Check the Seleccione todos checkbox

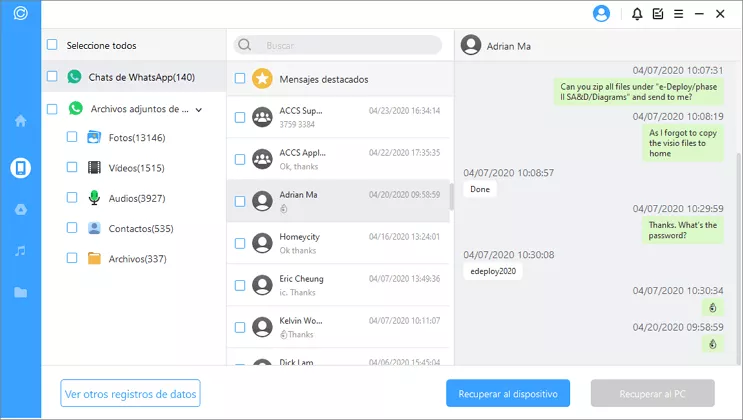[x=51, y=45]
